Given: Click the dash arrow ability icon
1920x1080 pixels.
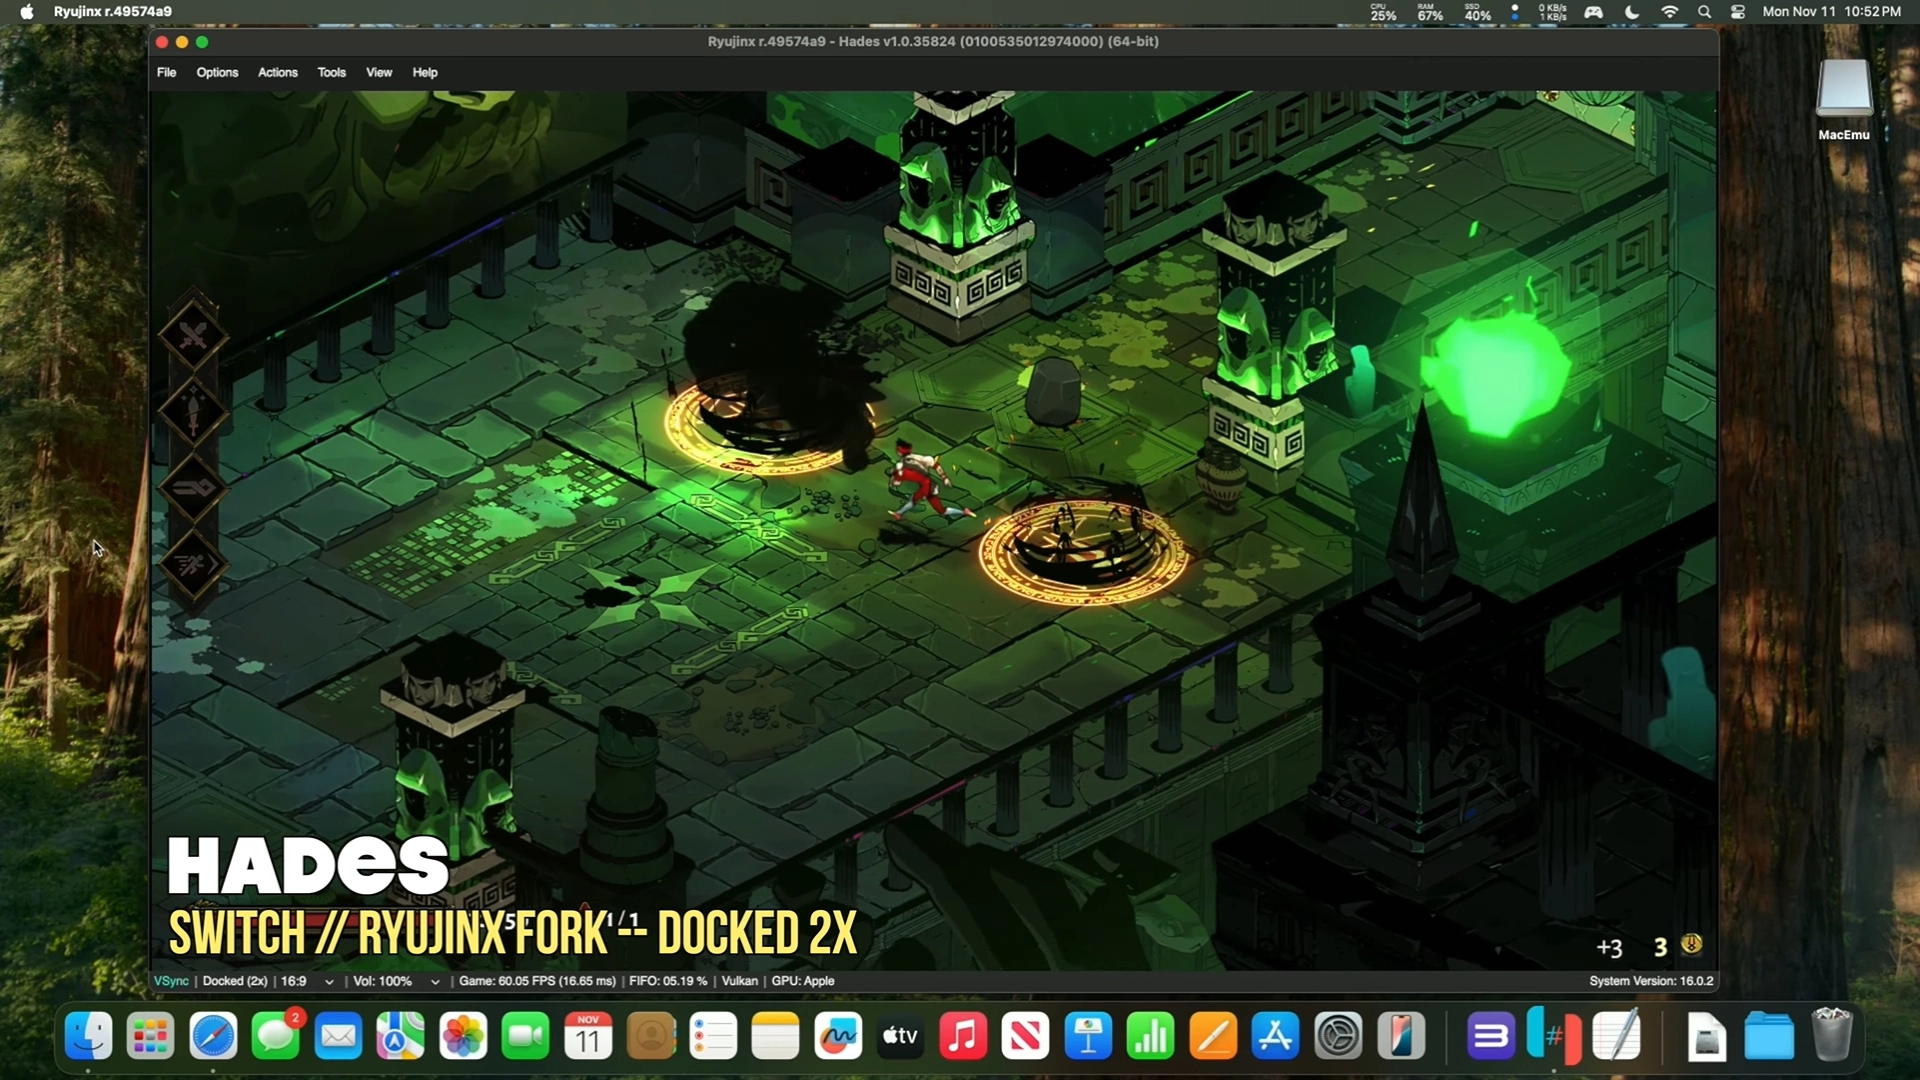Looking at the screenshot, I should click(x=193, y=488).
